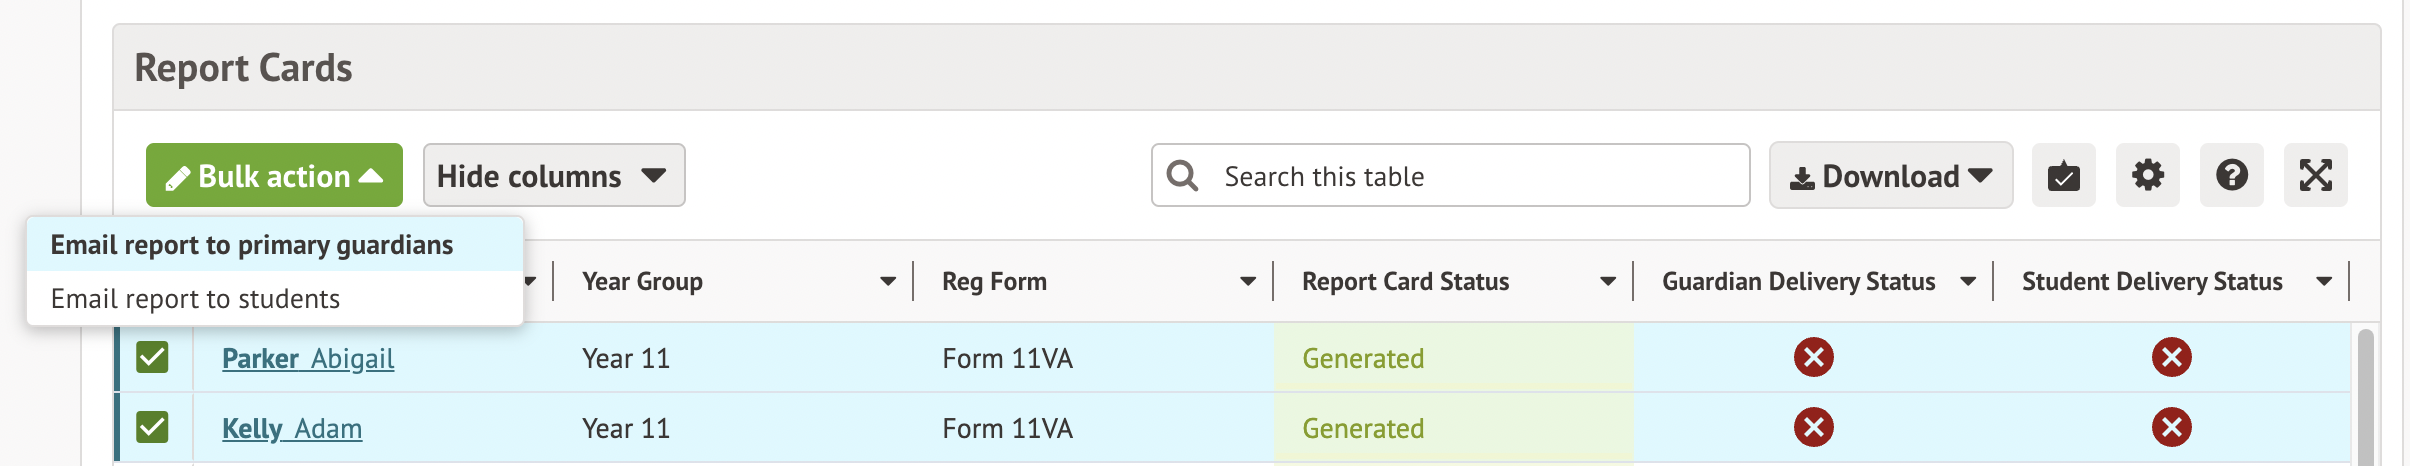This screenshot has width=2410, height=466.
Task: Choose Email report to students
Action: coord(196,299)
